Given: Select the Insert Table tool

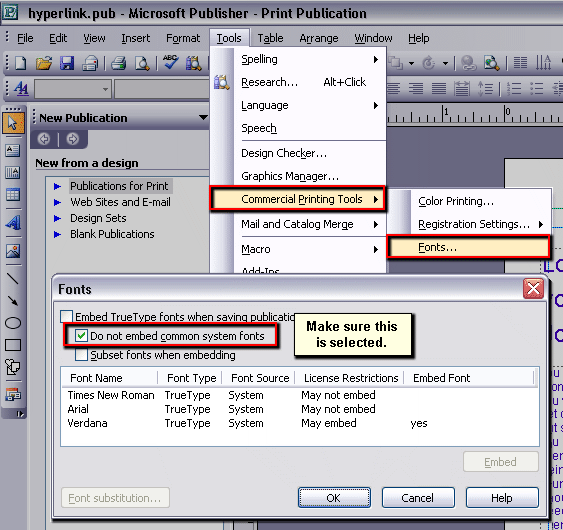Looking at the screenshot, I should click(x=13, y=195).
